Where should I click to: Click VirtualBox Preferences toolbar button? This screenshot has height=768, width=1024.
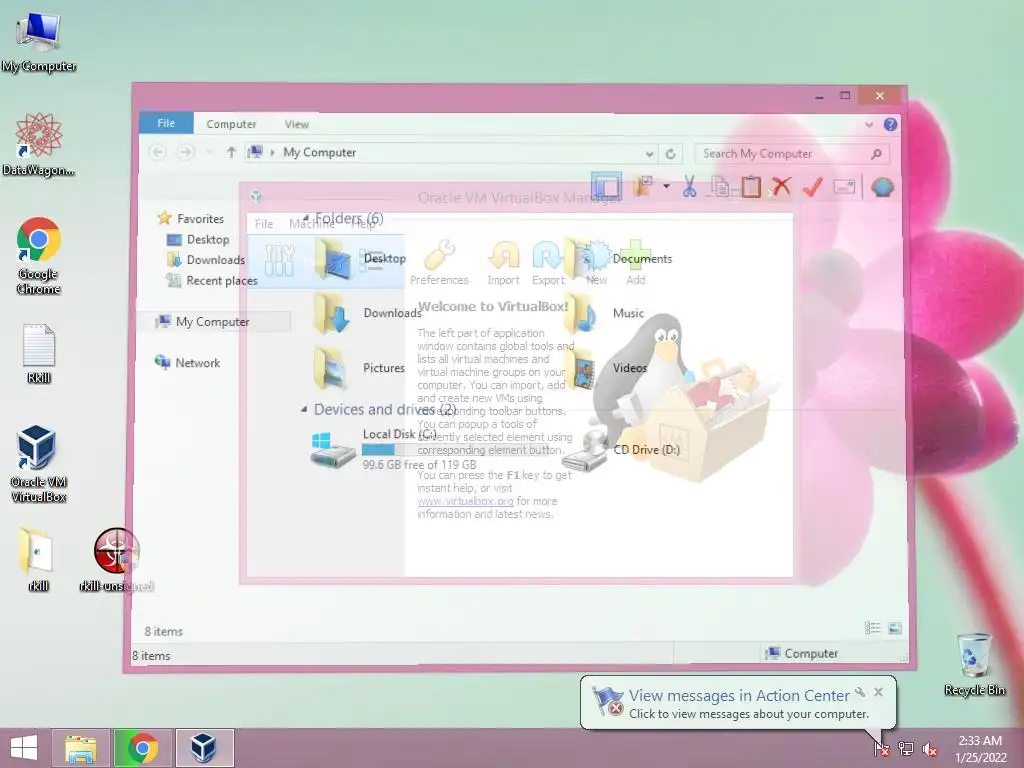(x=440, y=263)
